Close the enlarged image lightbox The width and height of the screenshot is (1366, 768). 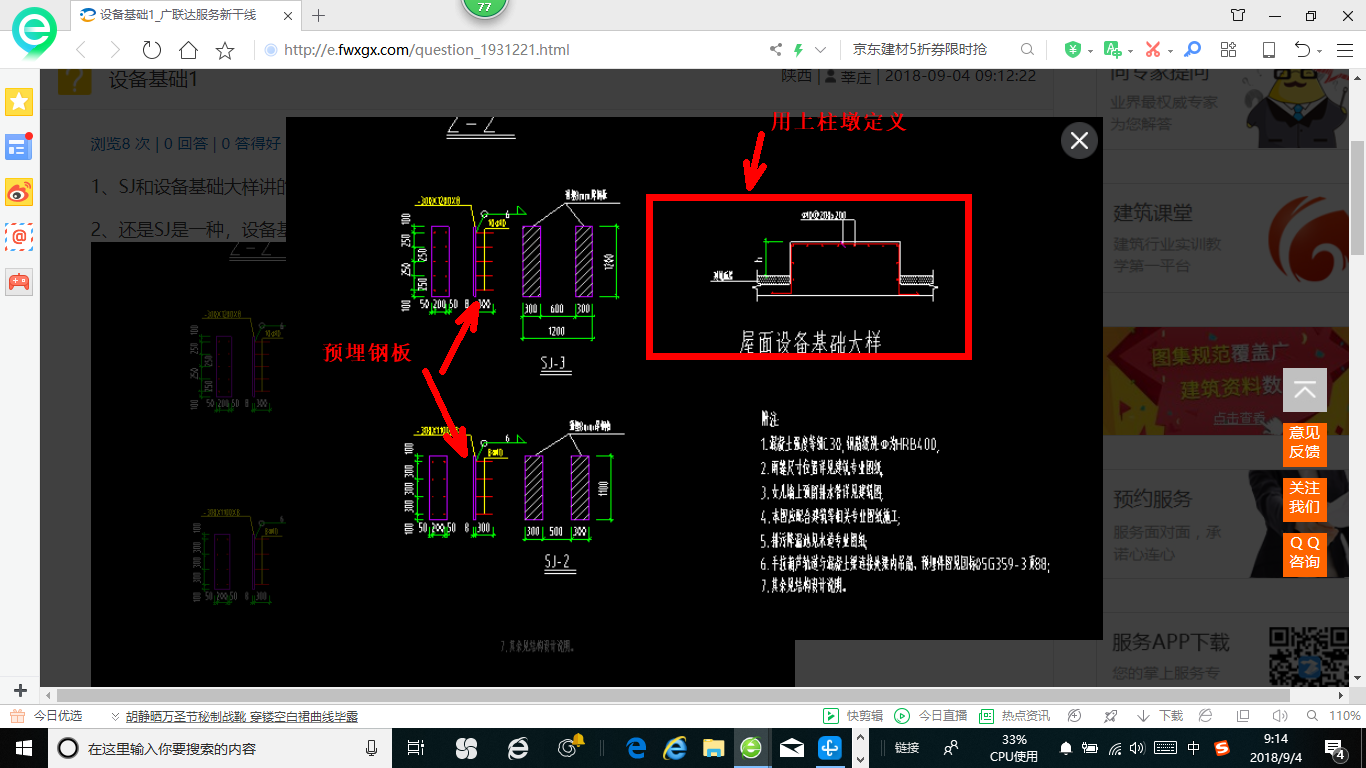click(1079, 141)
